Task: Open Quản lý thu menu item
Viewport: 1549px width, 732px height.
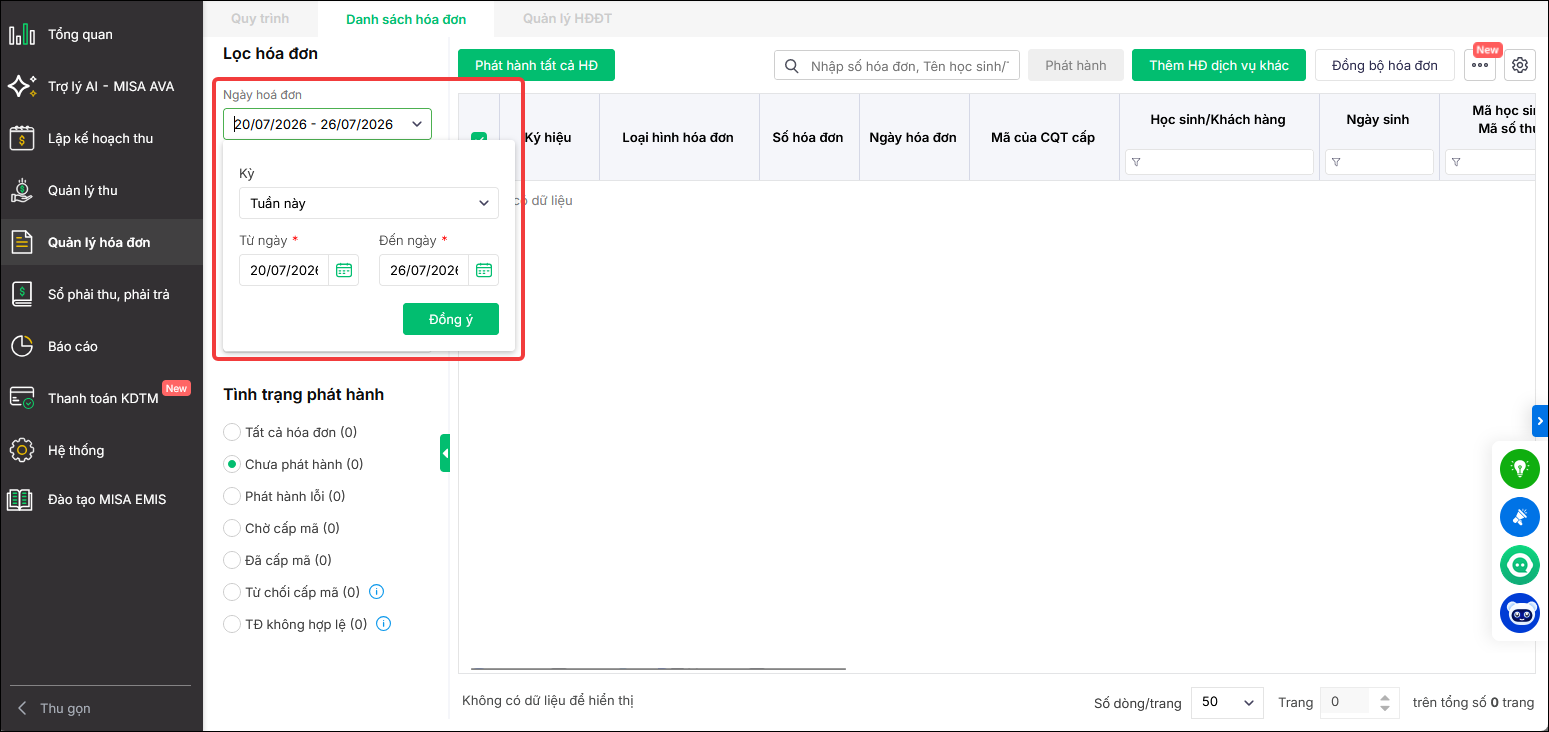Action: (101, 191)
